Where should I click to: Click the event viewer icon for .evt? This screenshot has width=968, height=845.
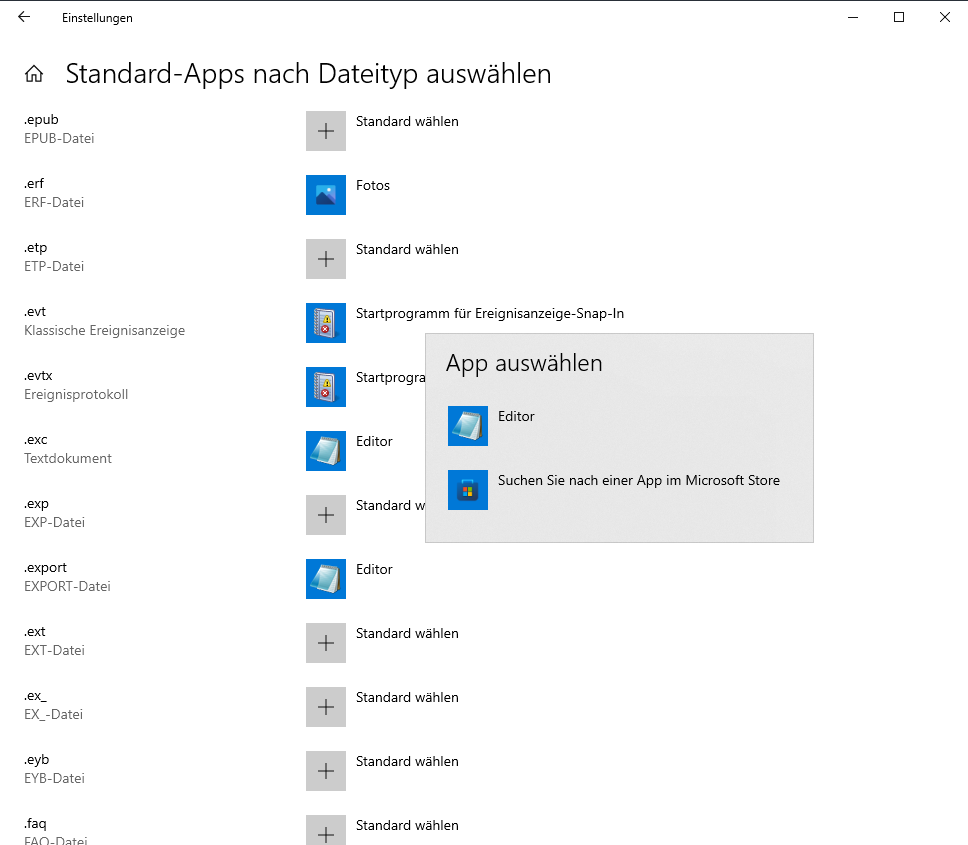pyautogui.click(x=326, y=323)
